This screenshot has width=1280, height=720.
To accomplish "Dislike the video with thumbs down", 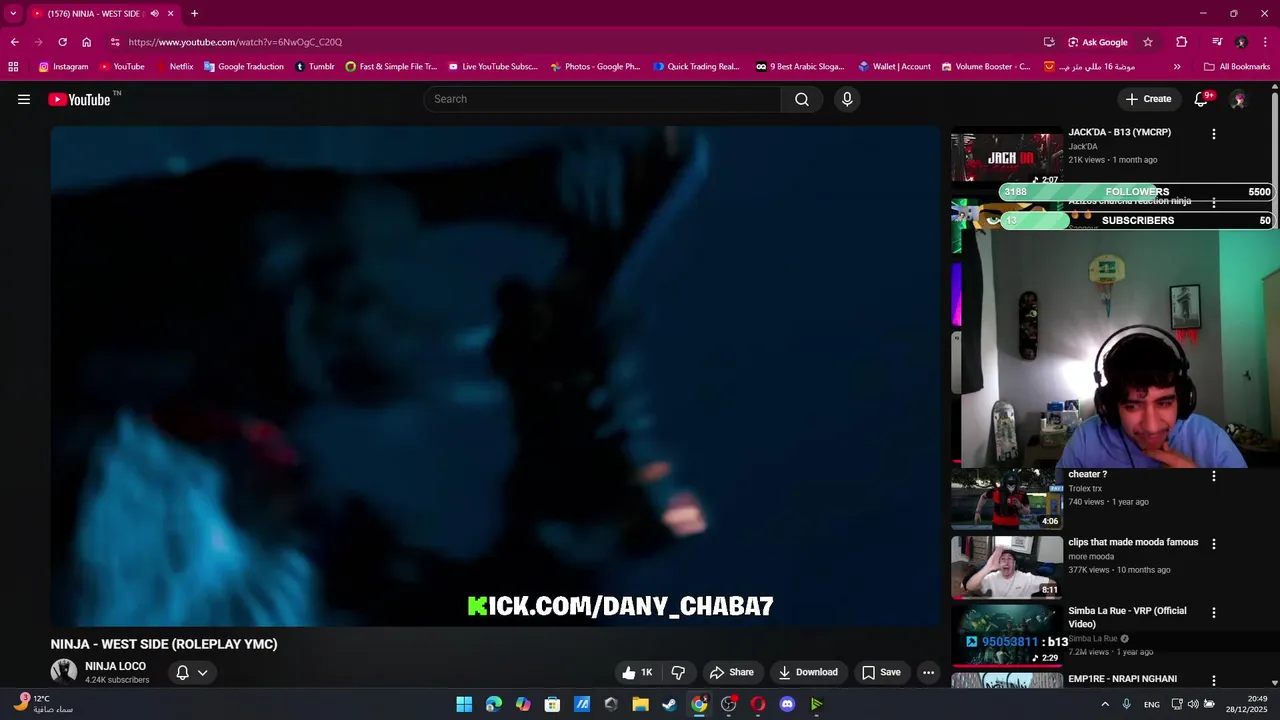I will click(x=678, y=672).
